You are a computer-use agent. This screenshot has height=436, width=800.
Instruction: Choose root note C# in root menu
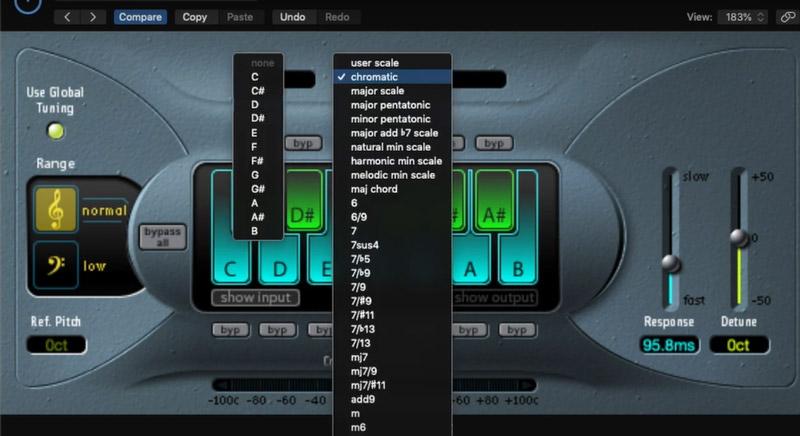tap(258, 91)
